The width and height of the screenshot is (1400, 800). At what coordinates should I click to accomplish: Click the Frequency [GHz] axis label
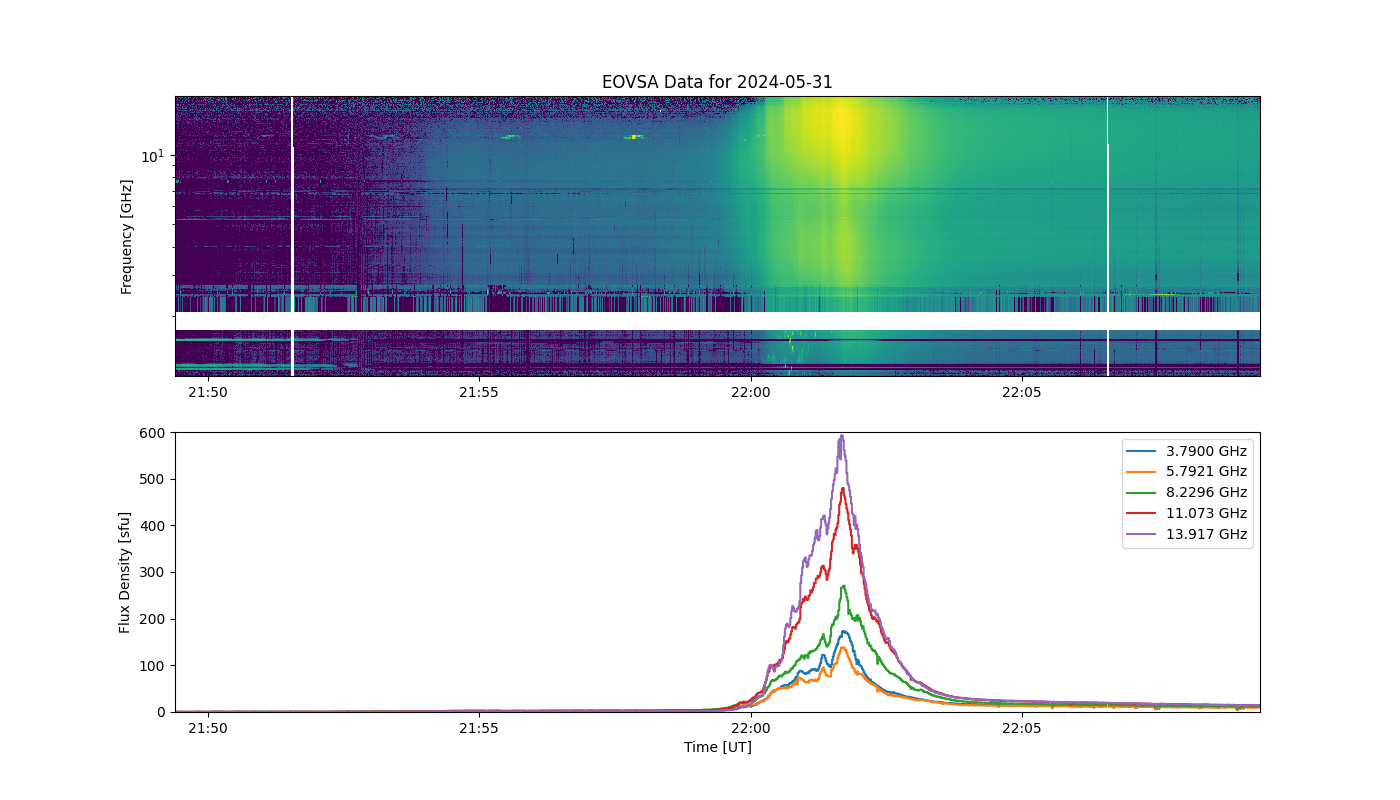coord(127,237)
